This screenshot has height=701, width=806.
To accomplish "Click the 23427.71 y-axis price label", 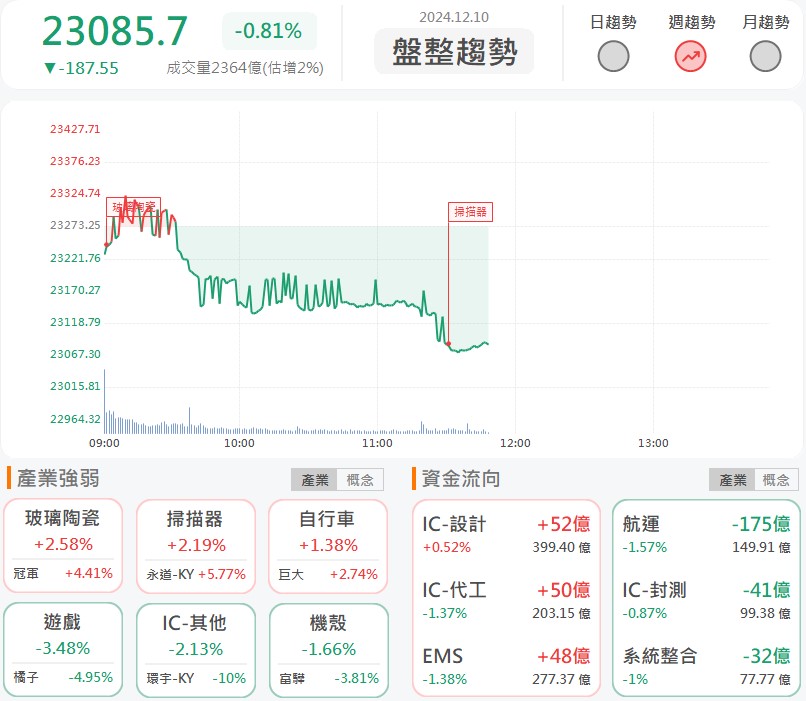I will pos(75,129).
